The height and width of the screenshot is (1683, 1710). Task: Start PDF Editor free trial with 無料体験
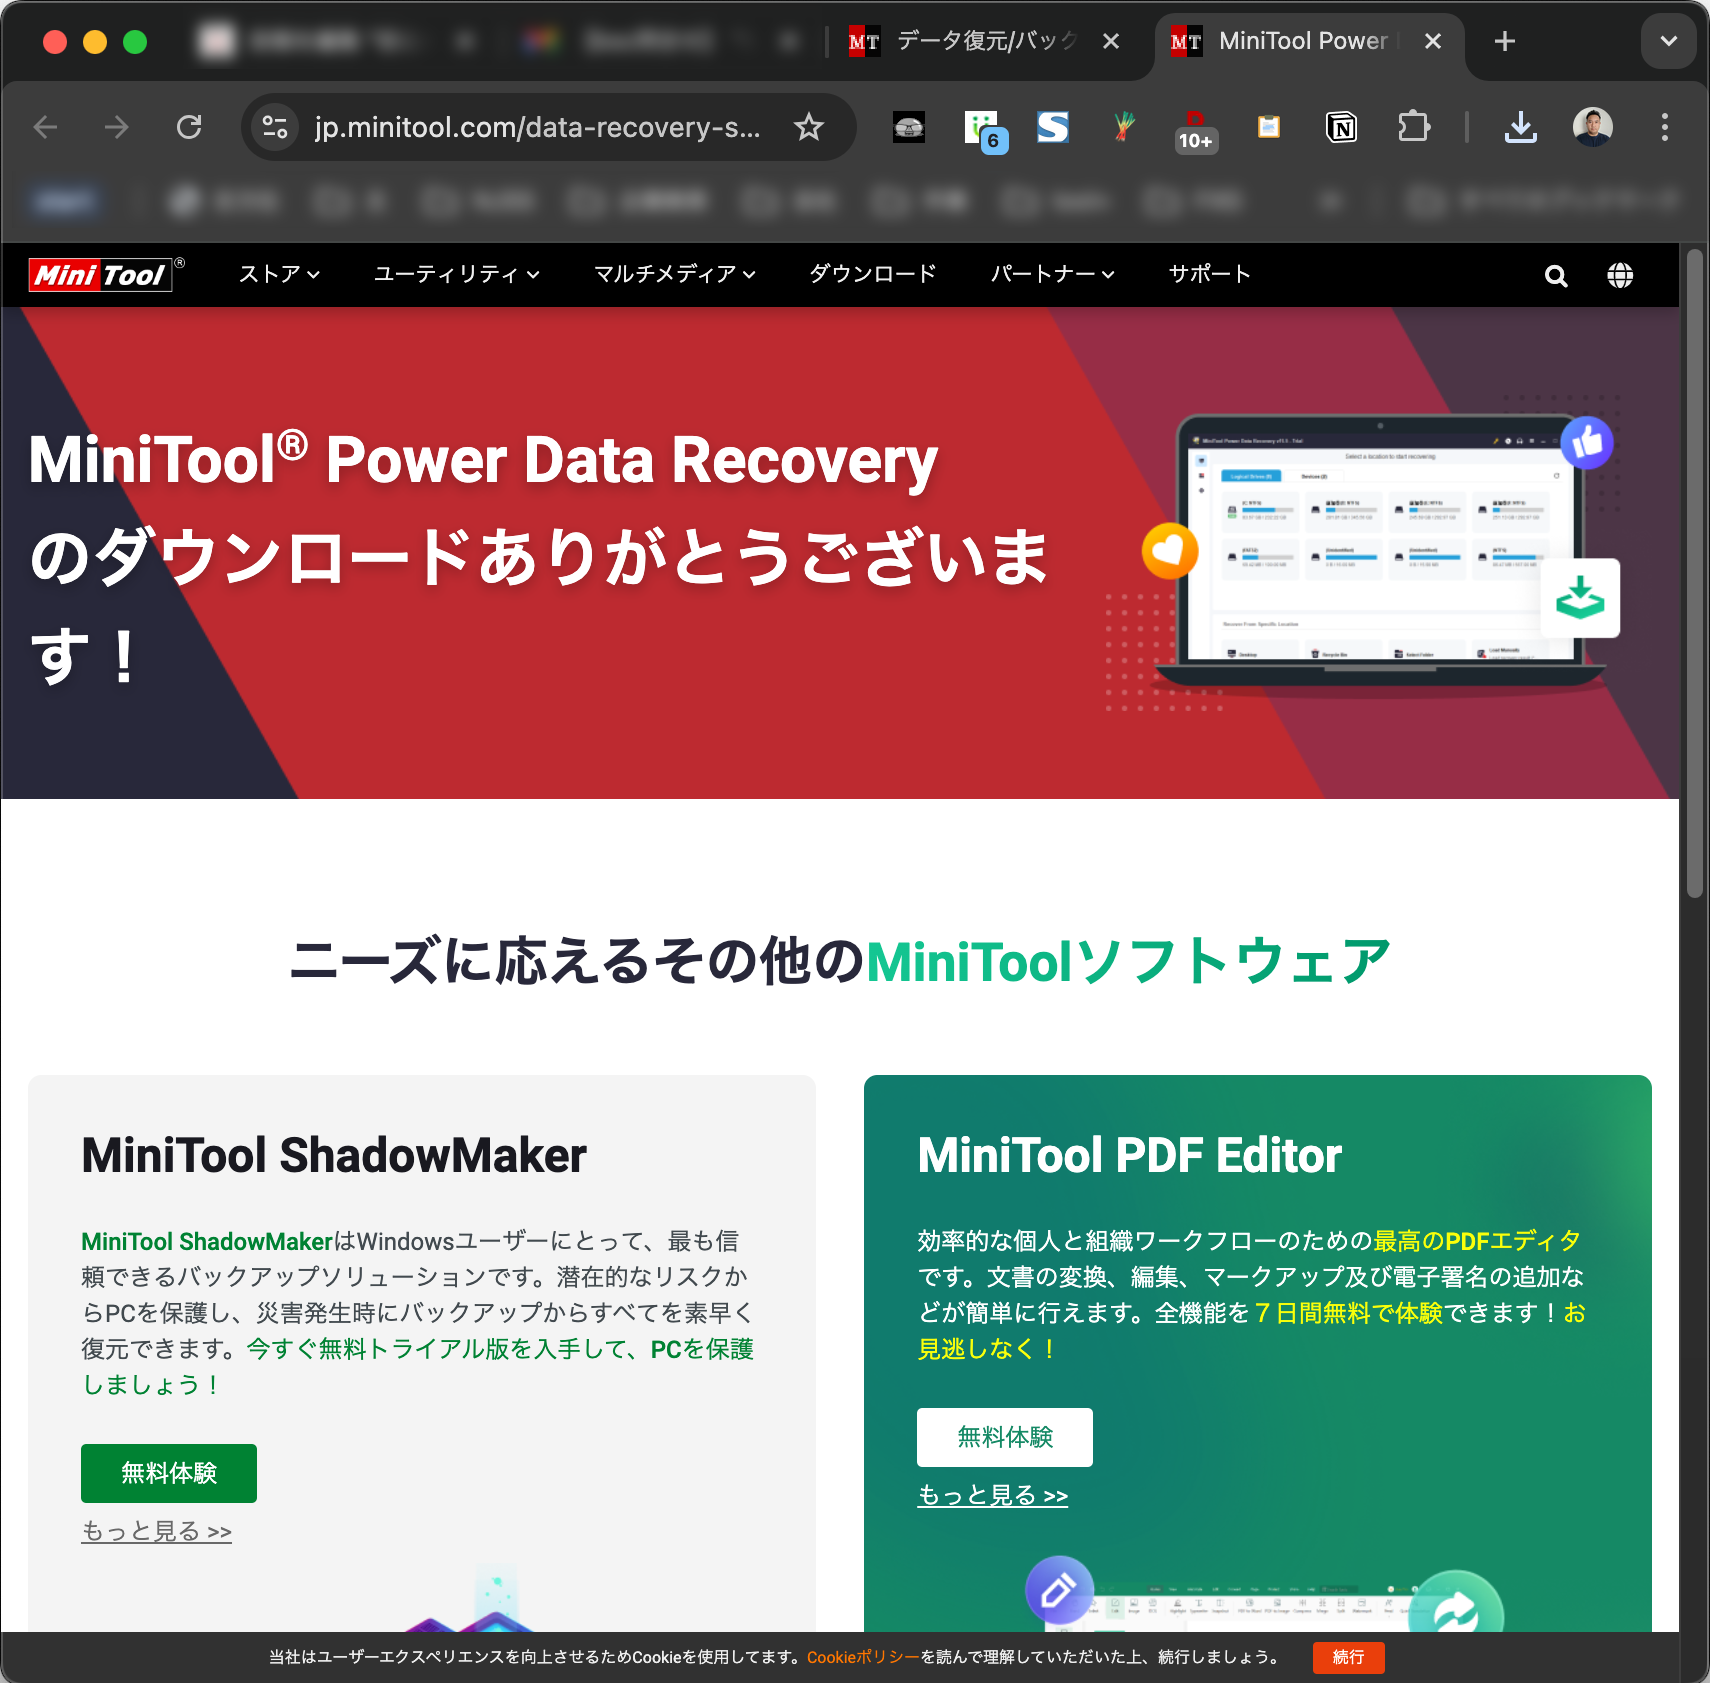click(x=1005, y=1437)
